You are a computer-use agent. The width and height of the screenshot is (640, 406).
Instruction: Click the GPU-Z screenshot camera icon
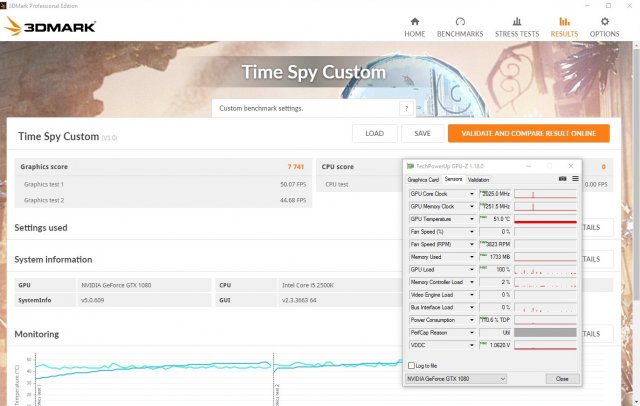click(562, 179)
